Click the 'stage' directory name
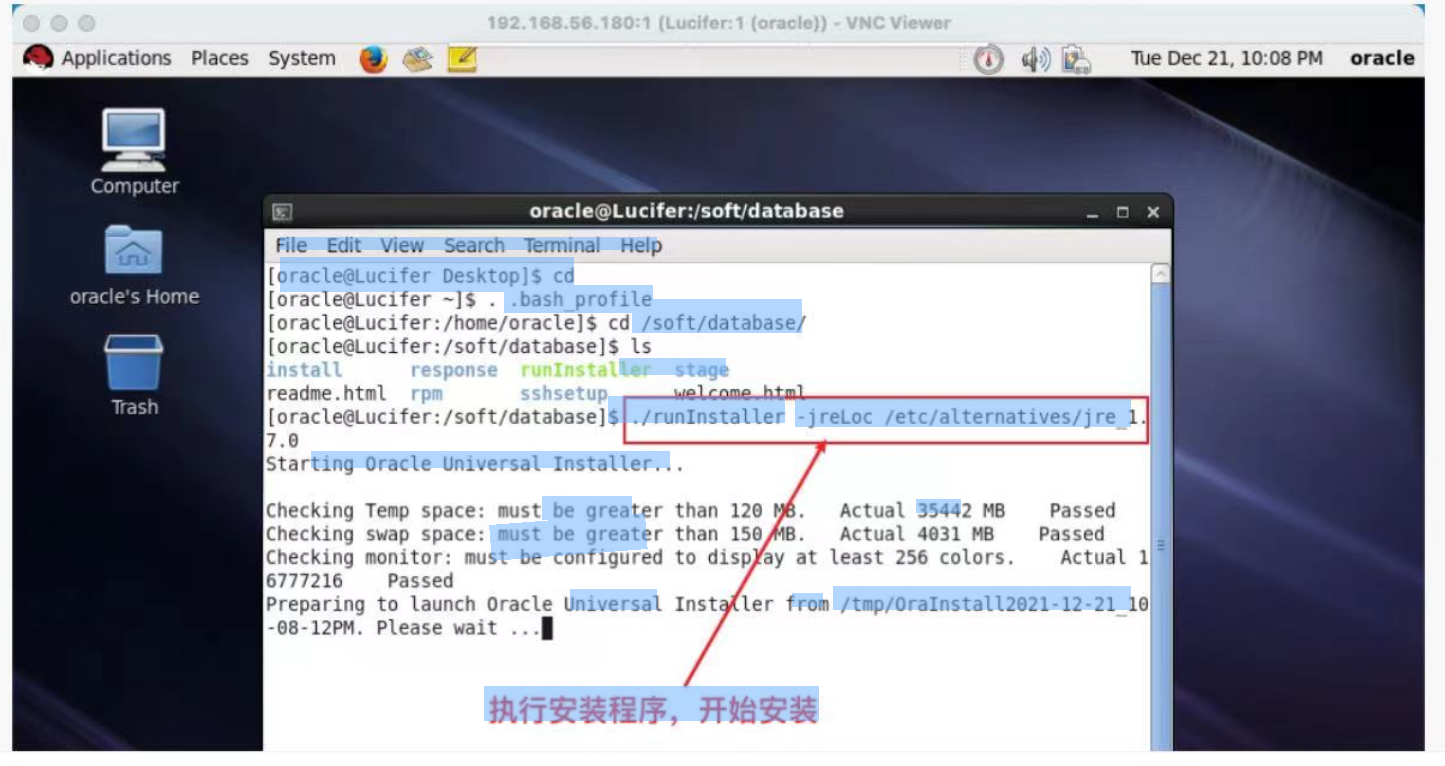This screenshot has width=1445, height=766. [x=701, y=370]
